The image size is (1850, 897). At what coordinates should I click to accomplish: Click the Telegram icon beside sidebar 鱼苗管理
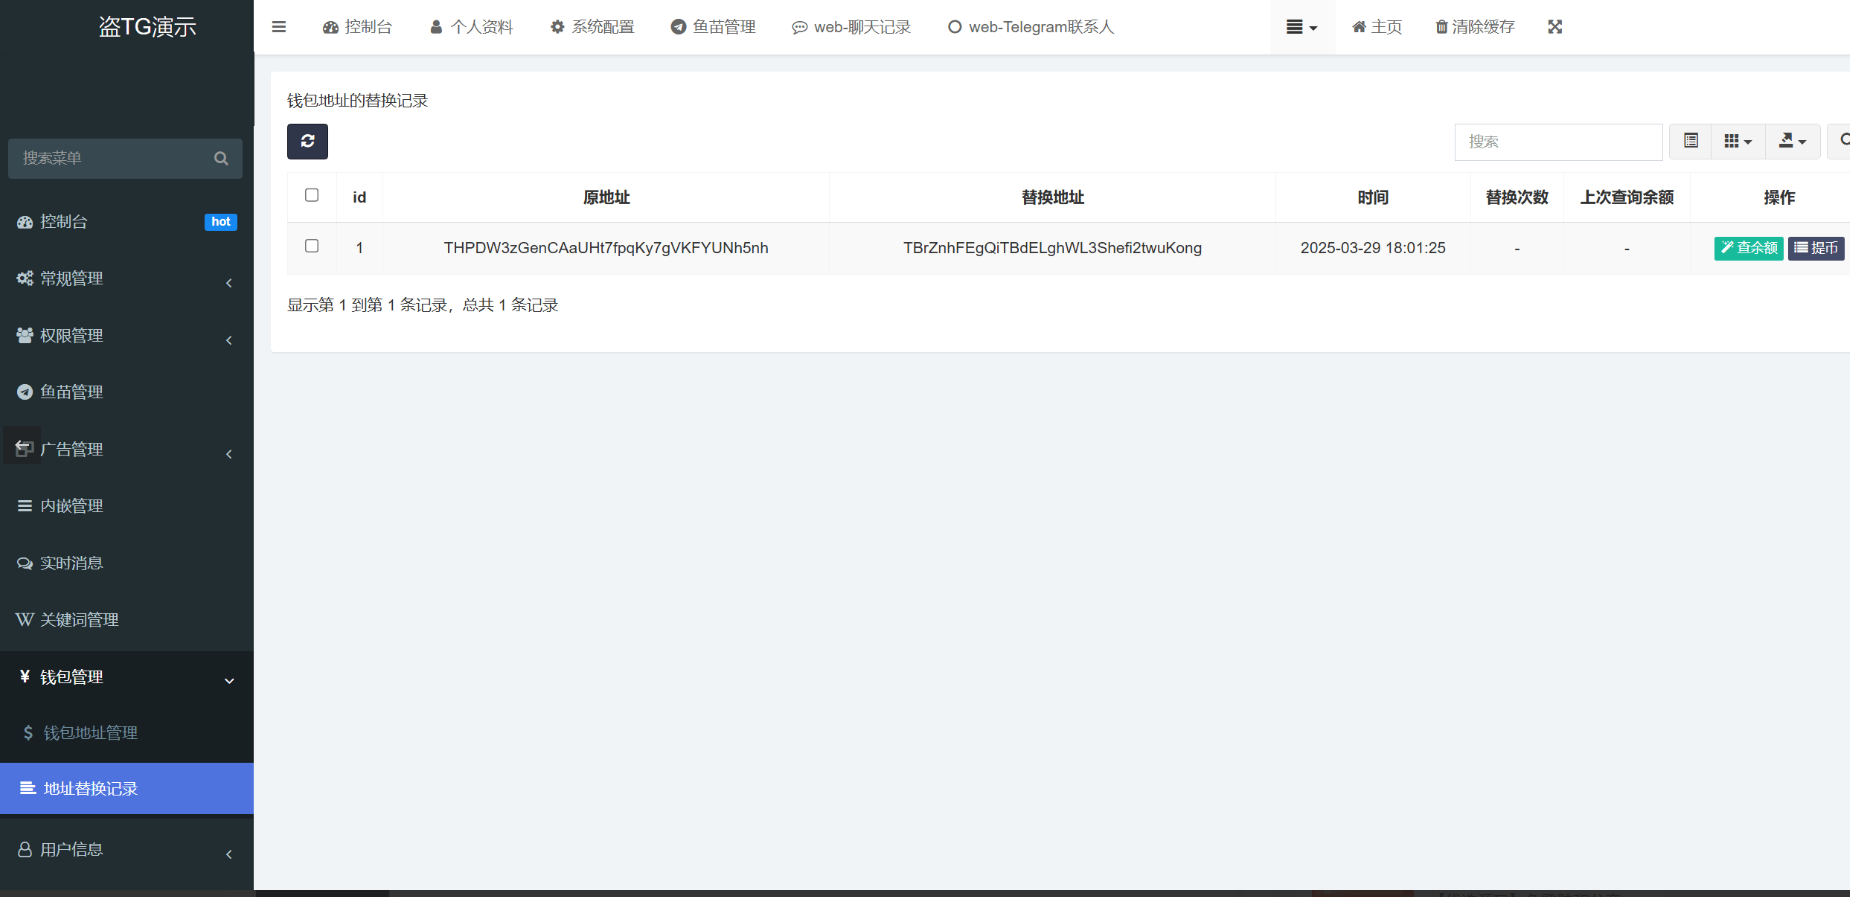click(x=25, y=393)
